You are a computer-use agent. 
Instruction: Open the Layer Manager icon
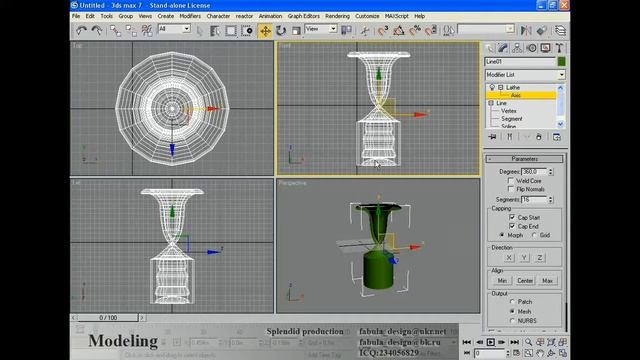coord(560,31)
